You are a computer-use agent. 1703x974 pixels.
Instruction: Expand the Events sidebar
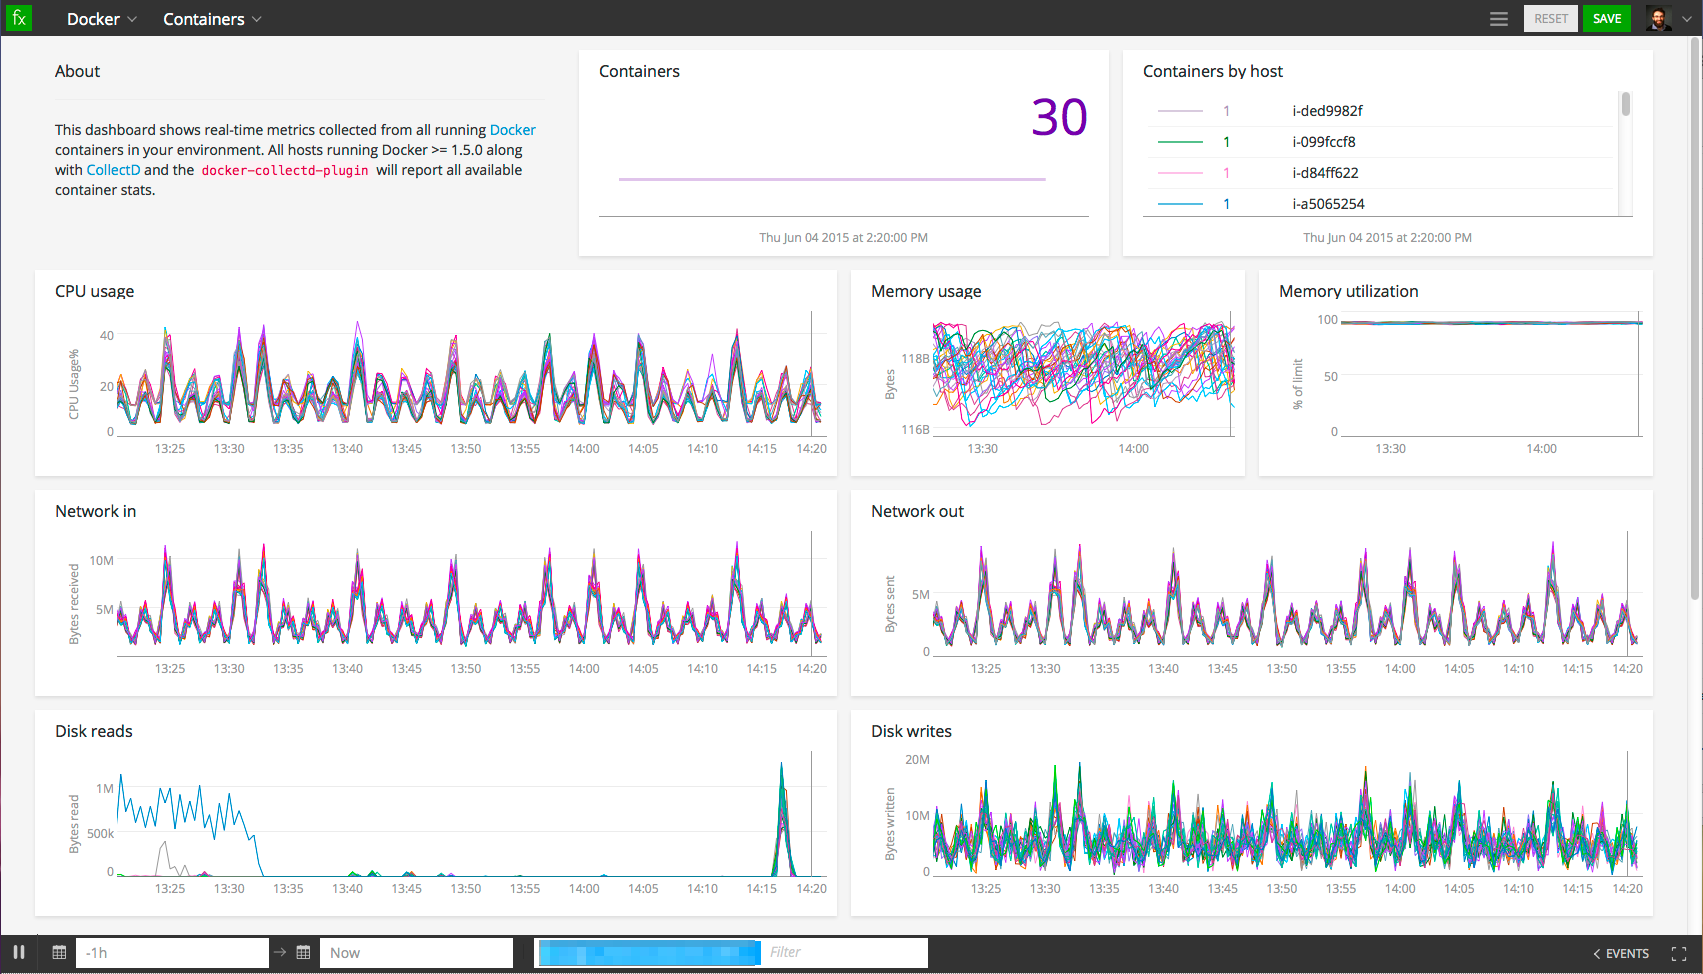(1621, 954)
